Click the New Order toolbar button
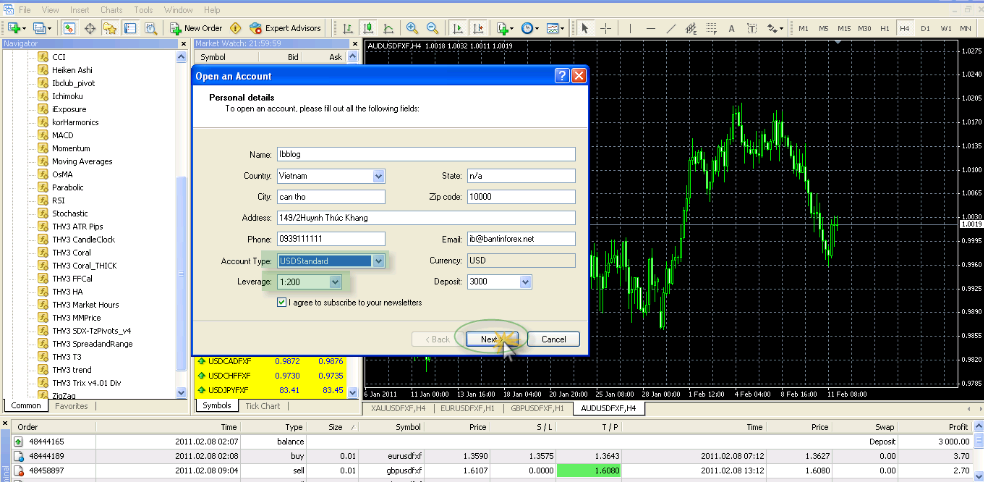 click(x=196, y=28)
